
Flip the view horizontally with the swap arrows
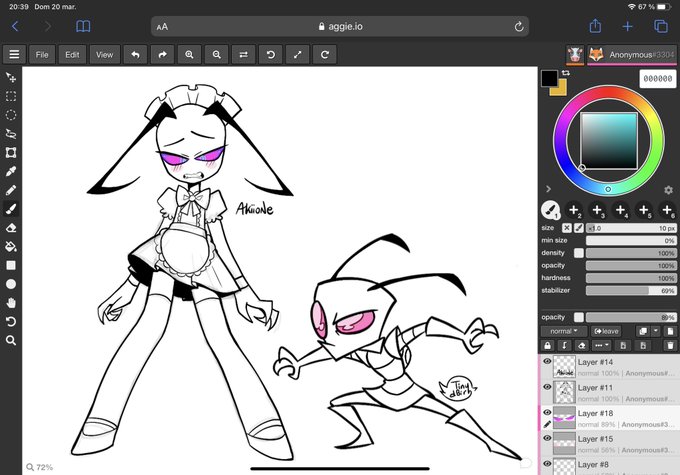(x=243, y=55)
